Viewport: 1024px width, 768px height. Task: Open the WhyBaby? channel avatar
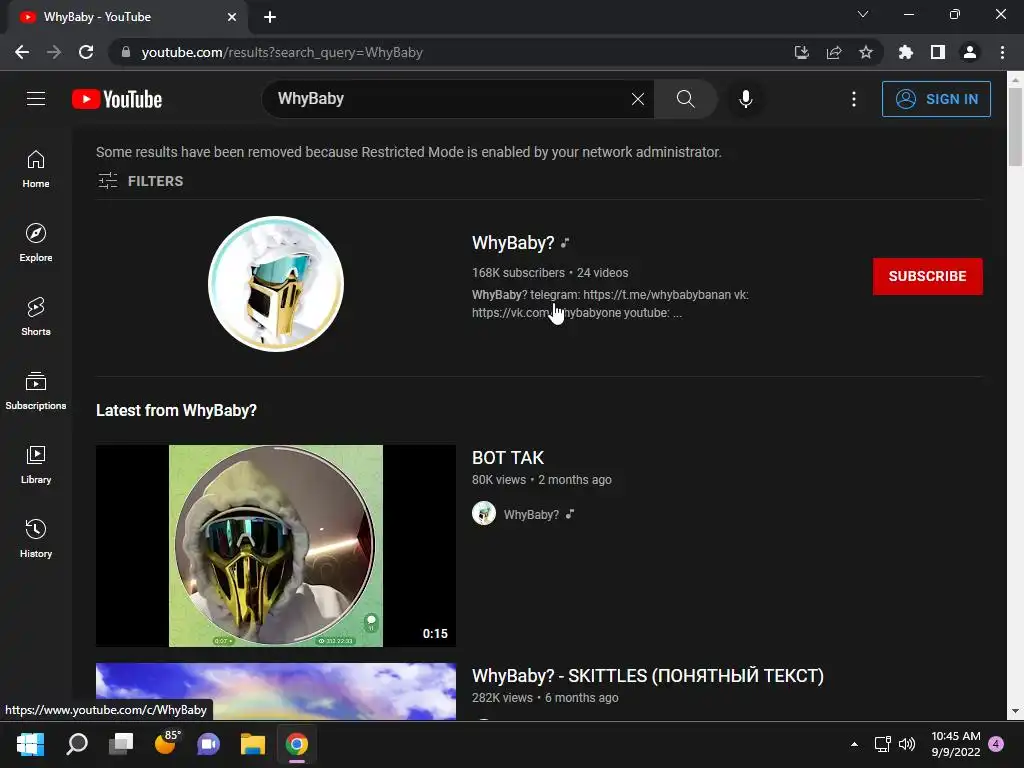pyautogui.click(x=276, y=284)
